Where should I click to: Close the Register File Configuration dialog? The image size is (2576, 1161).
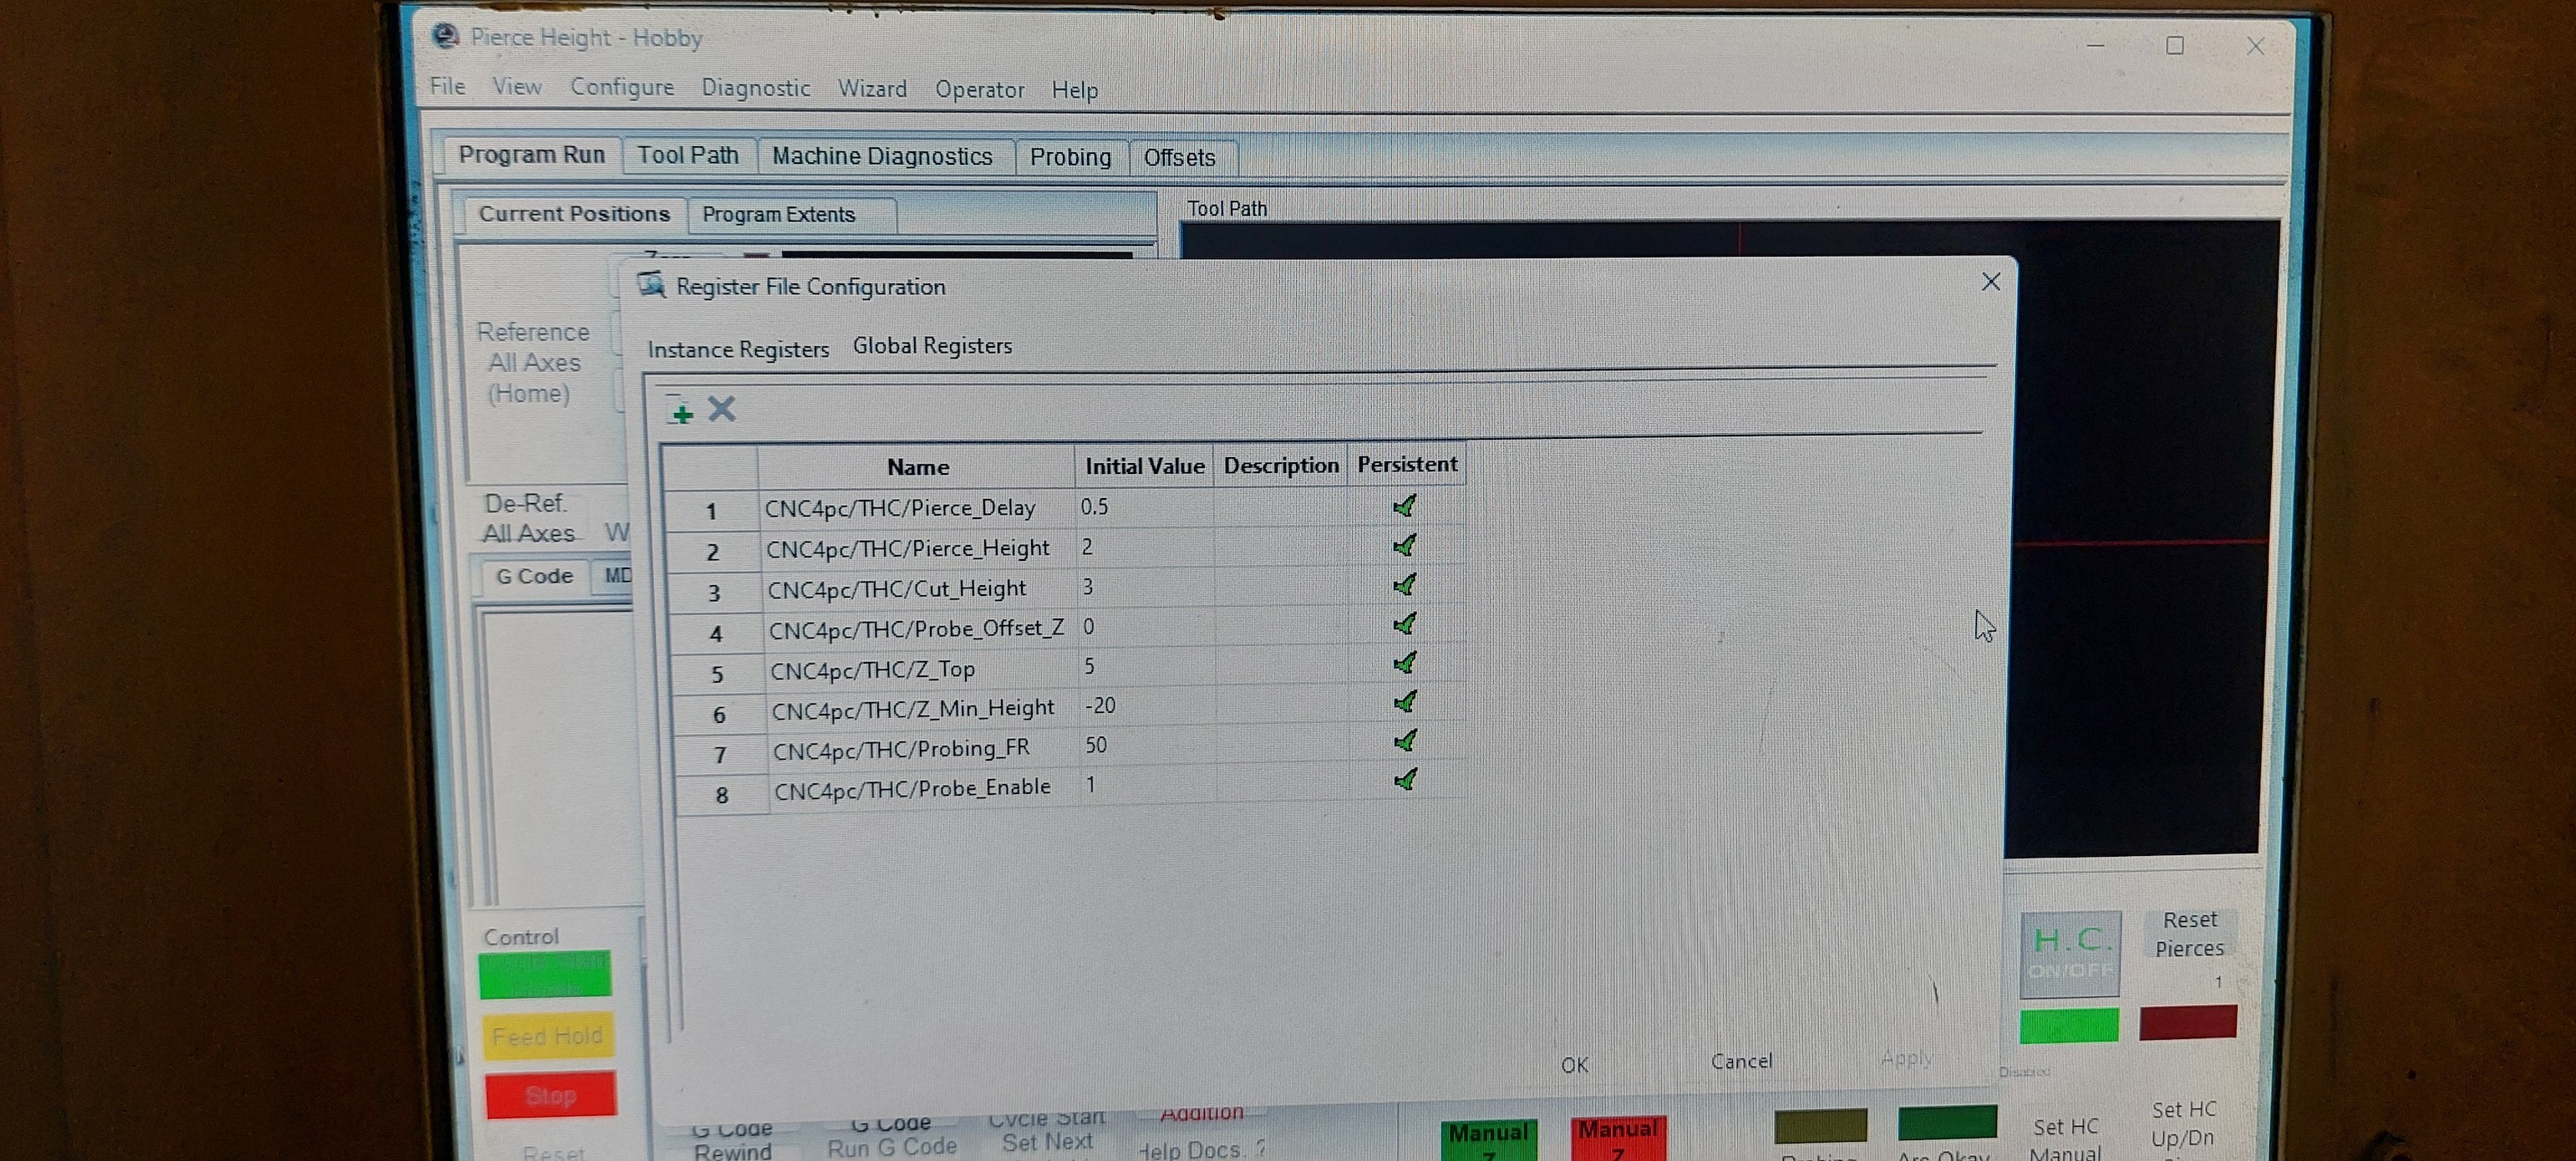pos(1990,283)
